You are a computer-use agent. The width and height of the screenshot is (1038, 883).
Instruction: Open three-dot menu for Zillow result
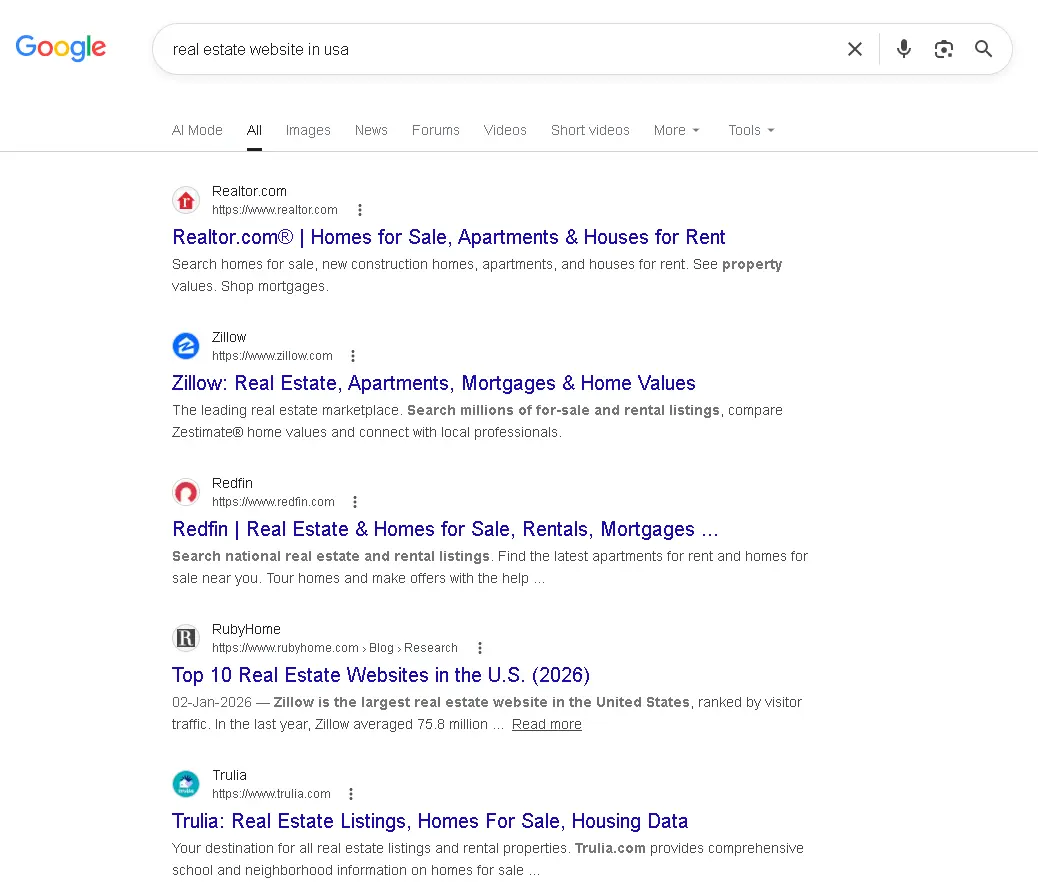353,356
